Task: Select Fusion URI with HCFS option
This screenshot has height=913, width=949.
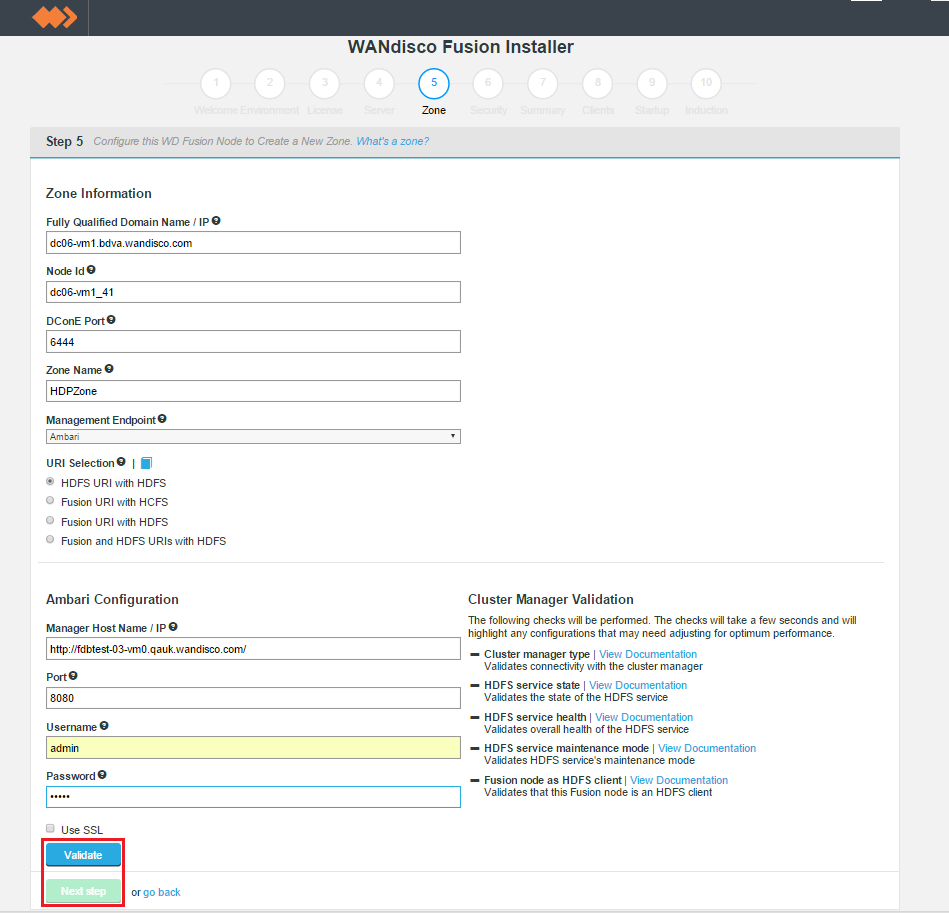Action: point(50,501)
